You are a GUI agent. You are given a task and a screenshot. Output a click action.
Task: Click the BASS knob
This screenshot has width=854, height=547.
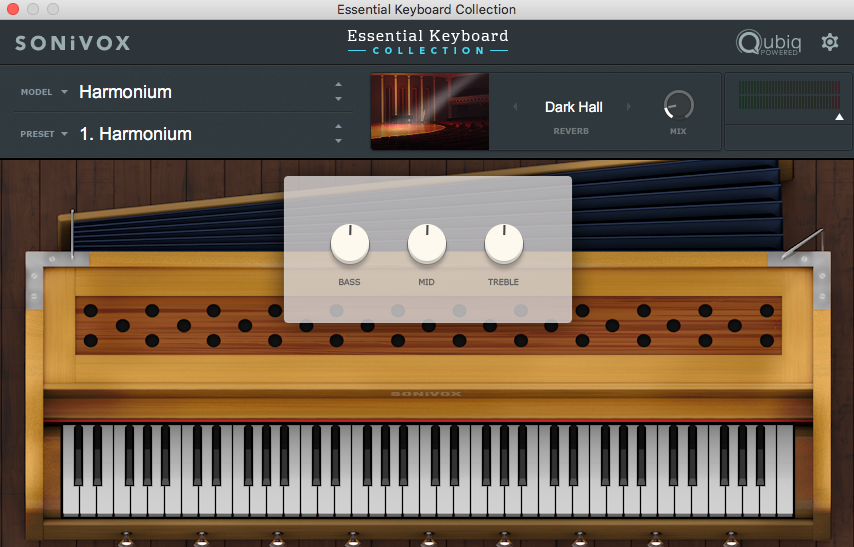pos(349,243)
